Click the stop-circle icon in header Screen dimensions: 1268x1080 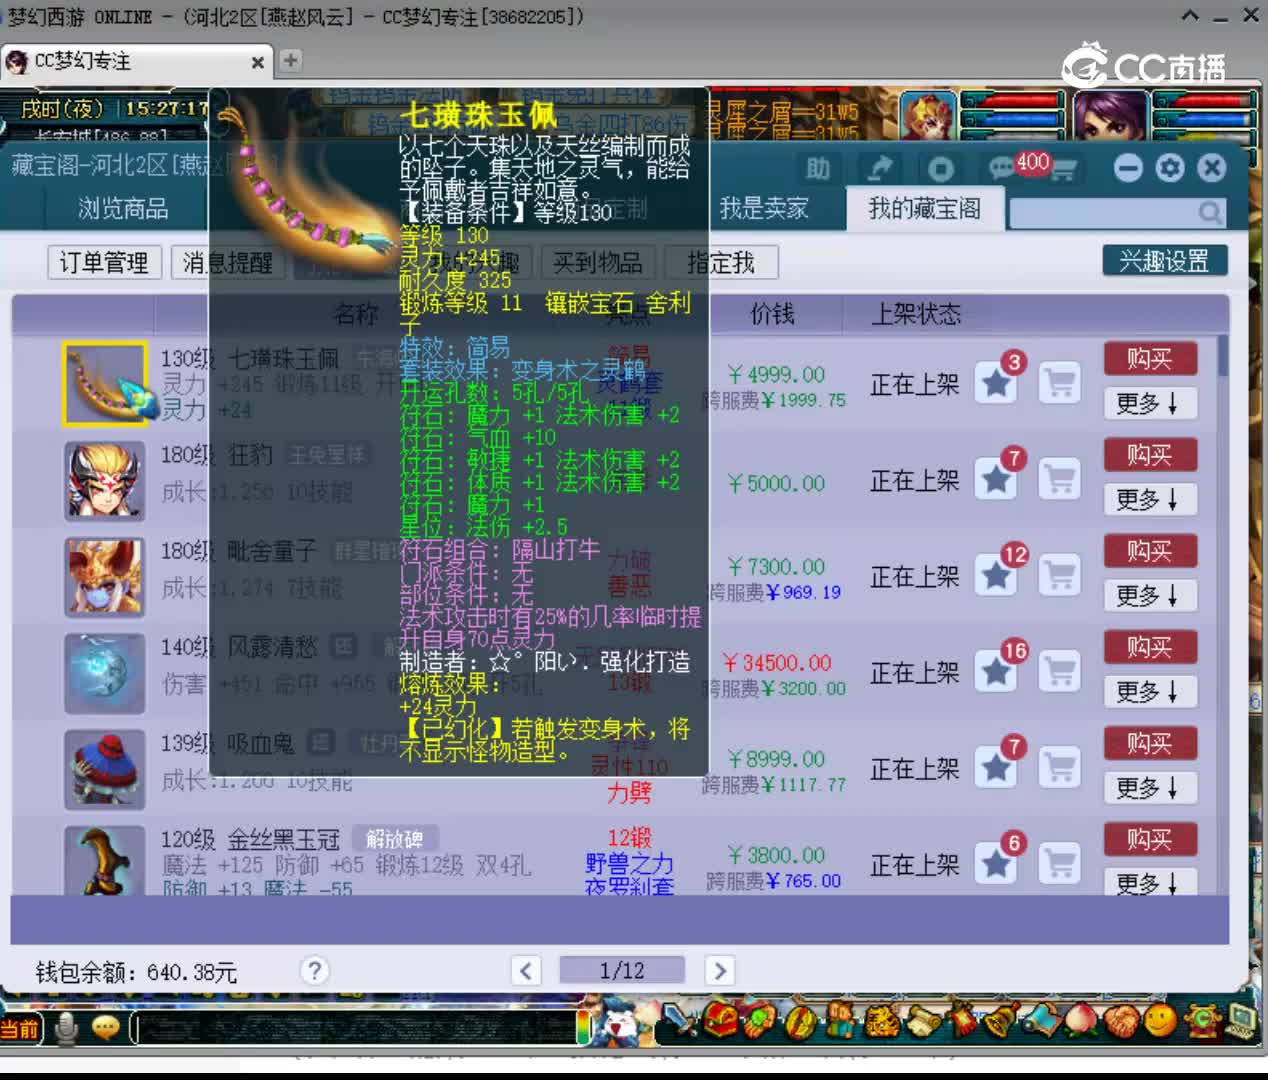940,168
